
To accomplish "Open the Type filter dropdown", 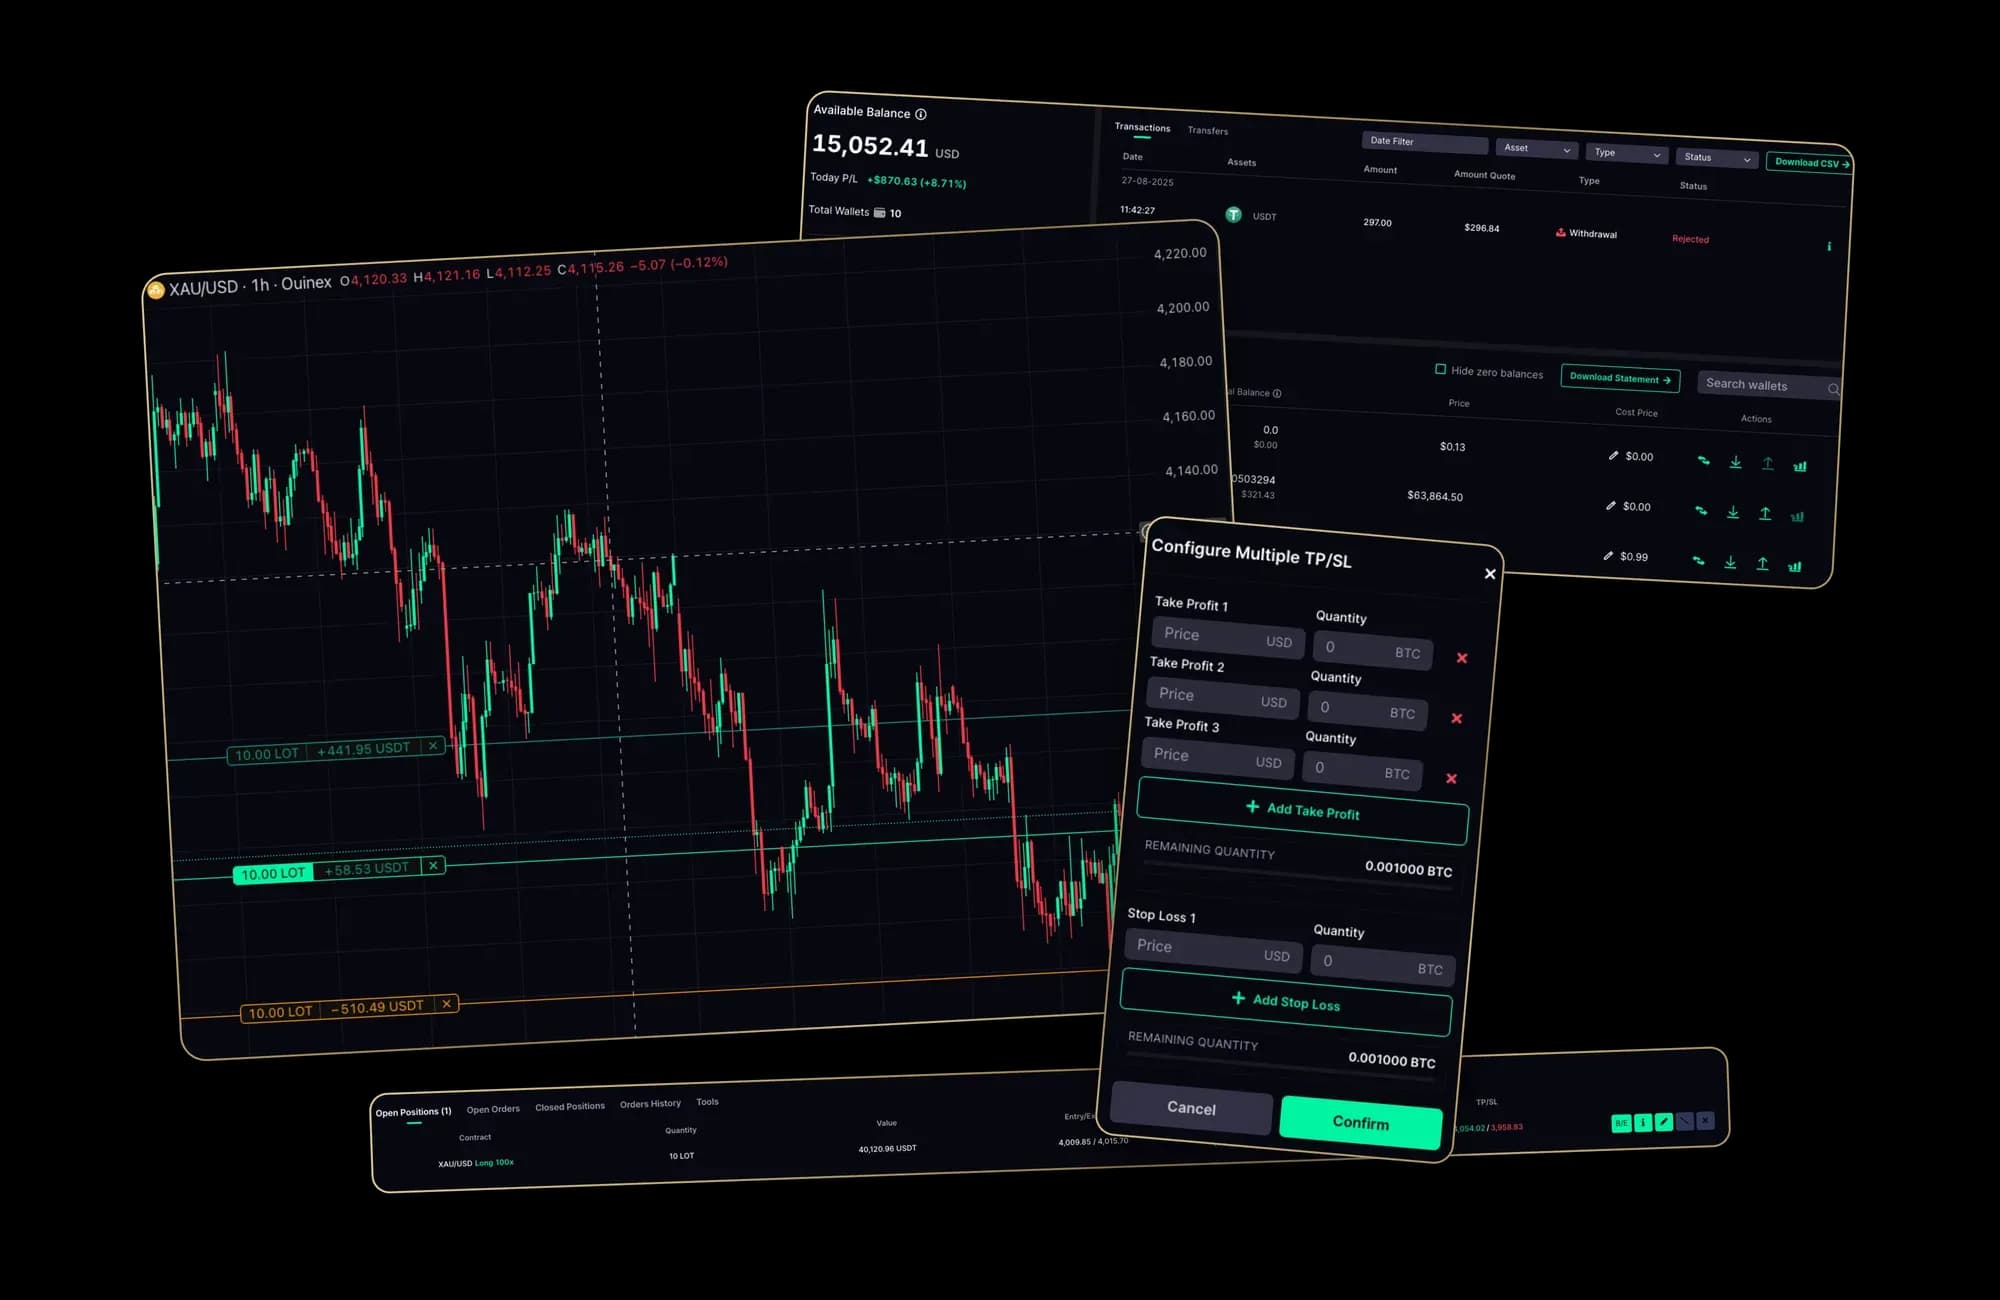I will coord(1626,153).
